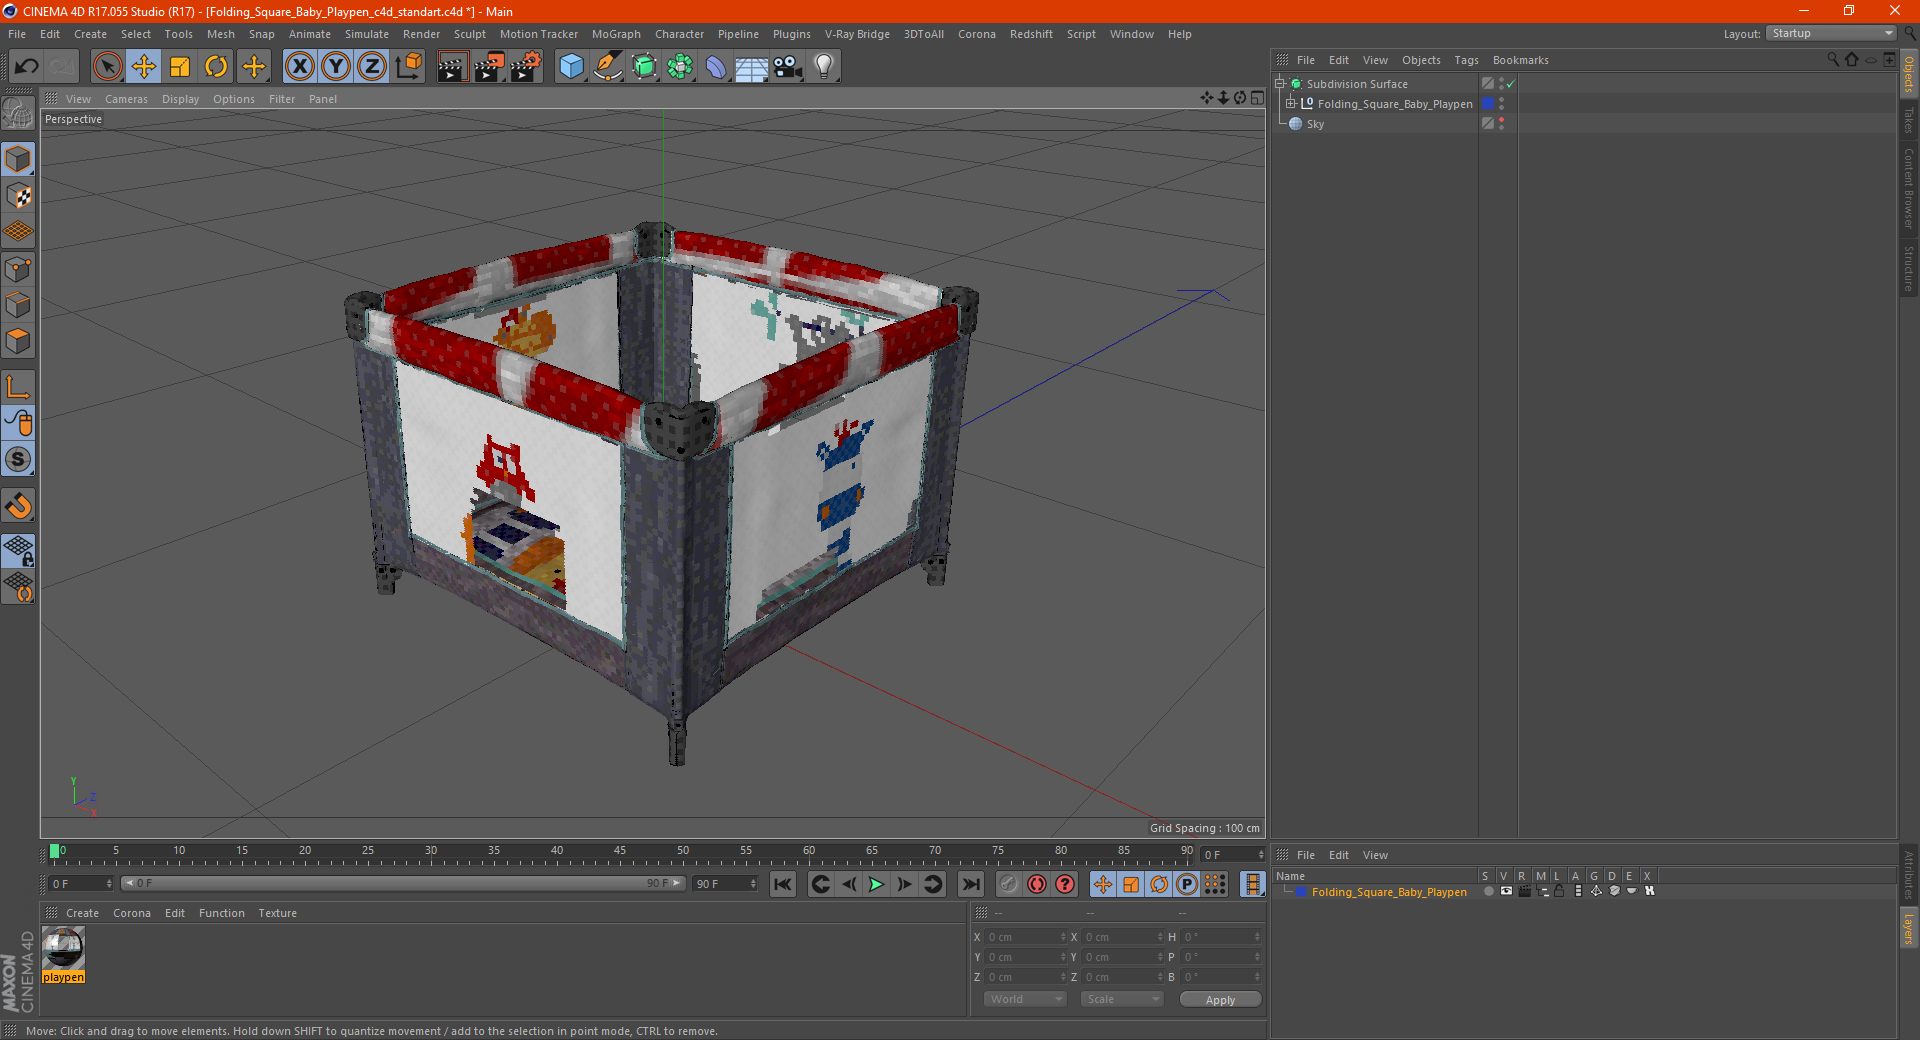
Task: Click the Undo arrow icon
Action: [x=27, y=67]
